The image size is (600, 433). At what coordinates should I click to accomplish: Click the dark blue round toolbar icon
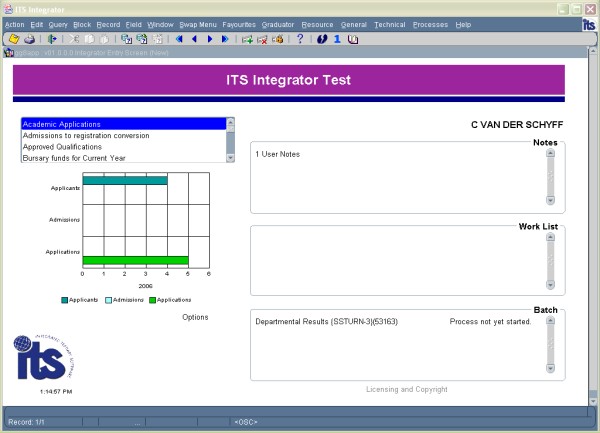point(322,39)
